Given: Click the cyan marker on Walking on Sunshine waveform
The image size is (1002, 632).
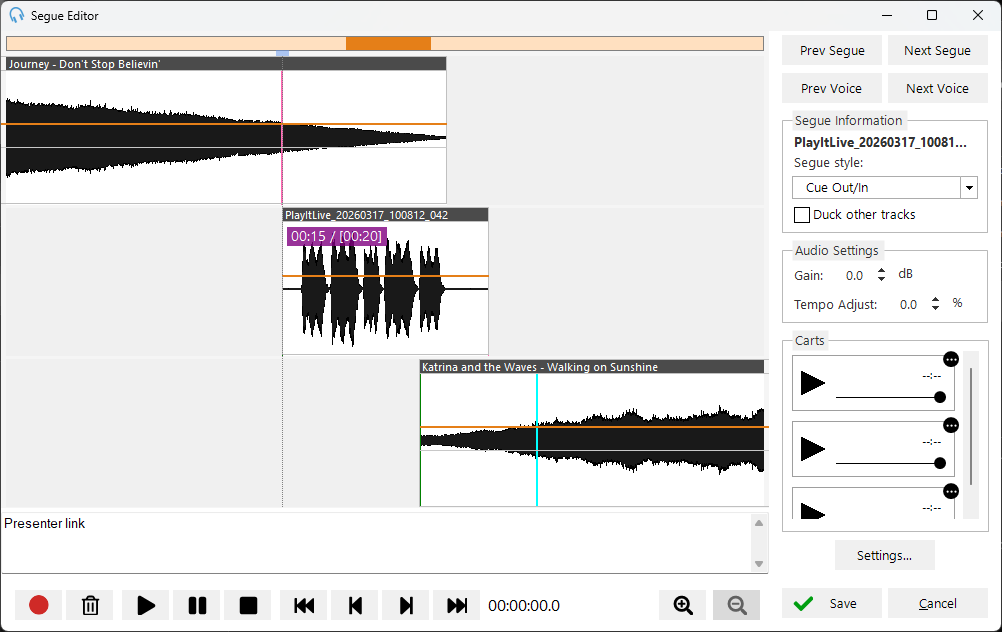Looking at the screenshot, I should 537,440.
